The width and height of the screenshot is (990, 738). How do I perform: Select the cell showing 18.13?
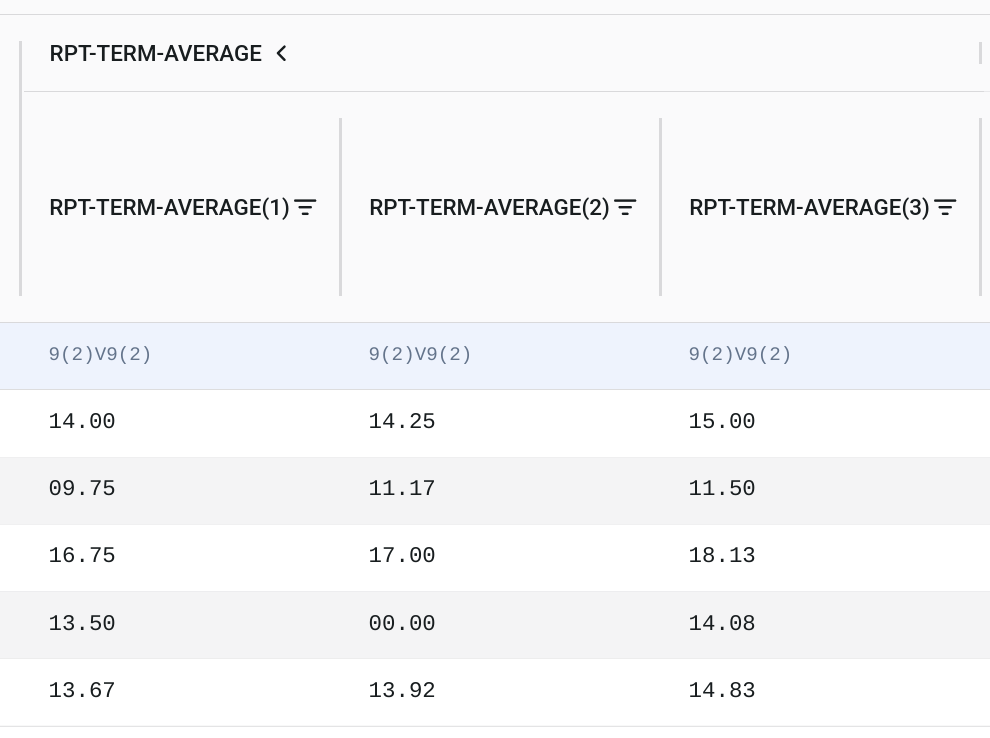coord(821,557)
